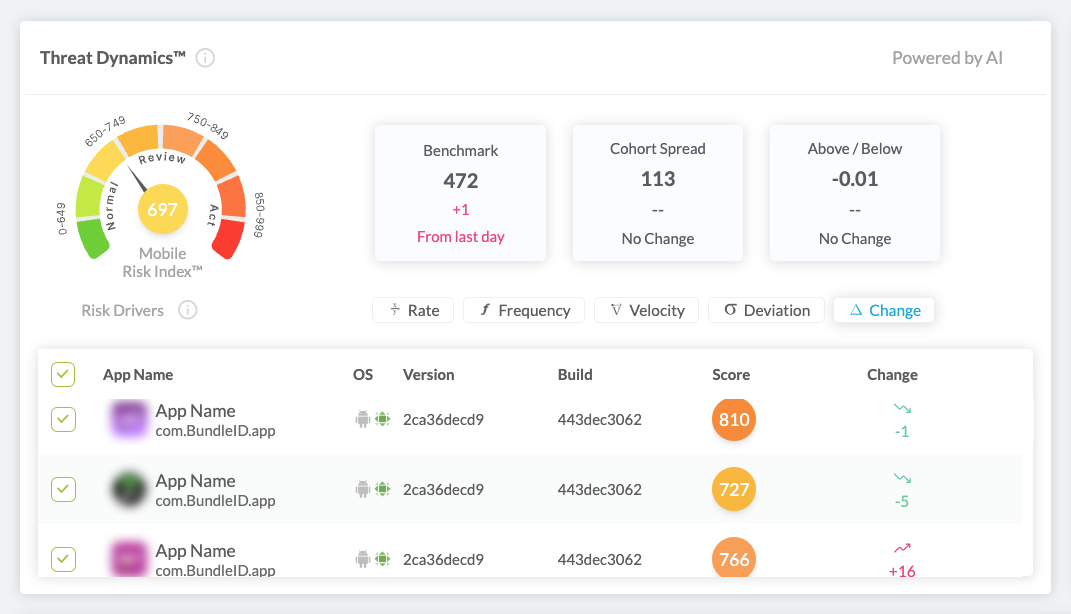Click info icon beside Risk Drivers
This screenshot has width=1071, height=614.
point(187,310)
